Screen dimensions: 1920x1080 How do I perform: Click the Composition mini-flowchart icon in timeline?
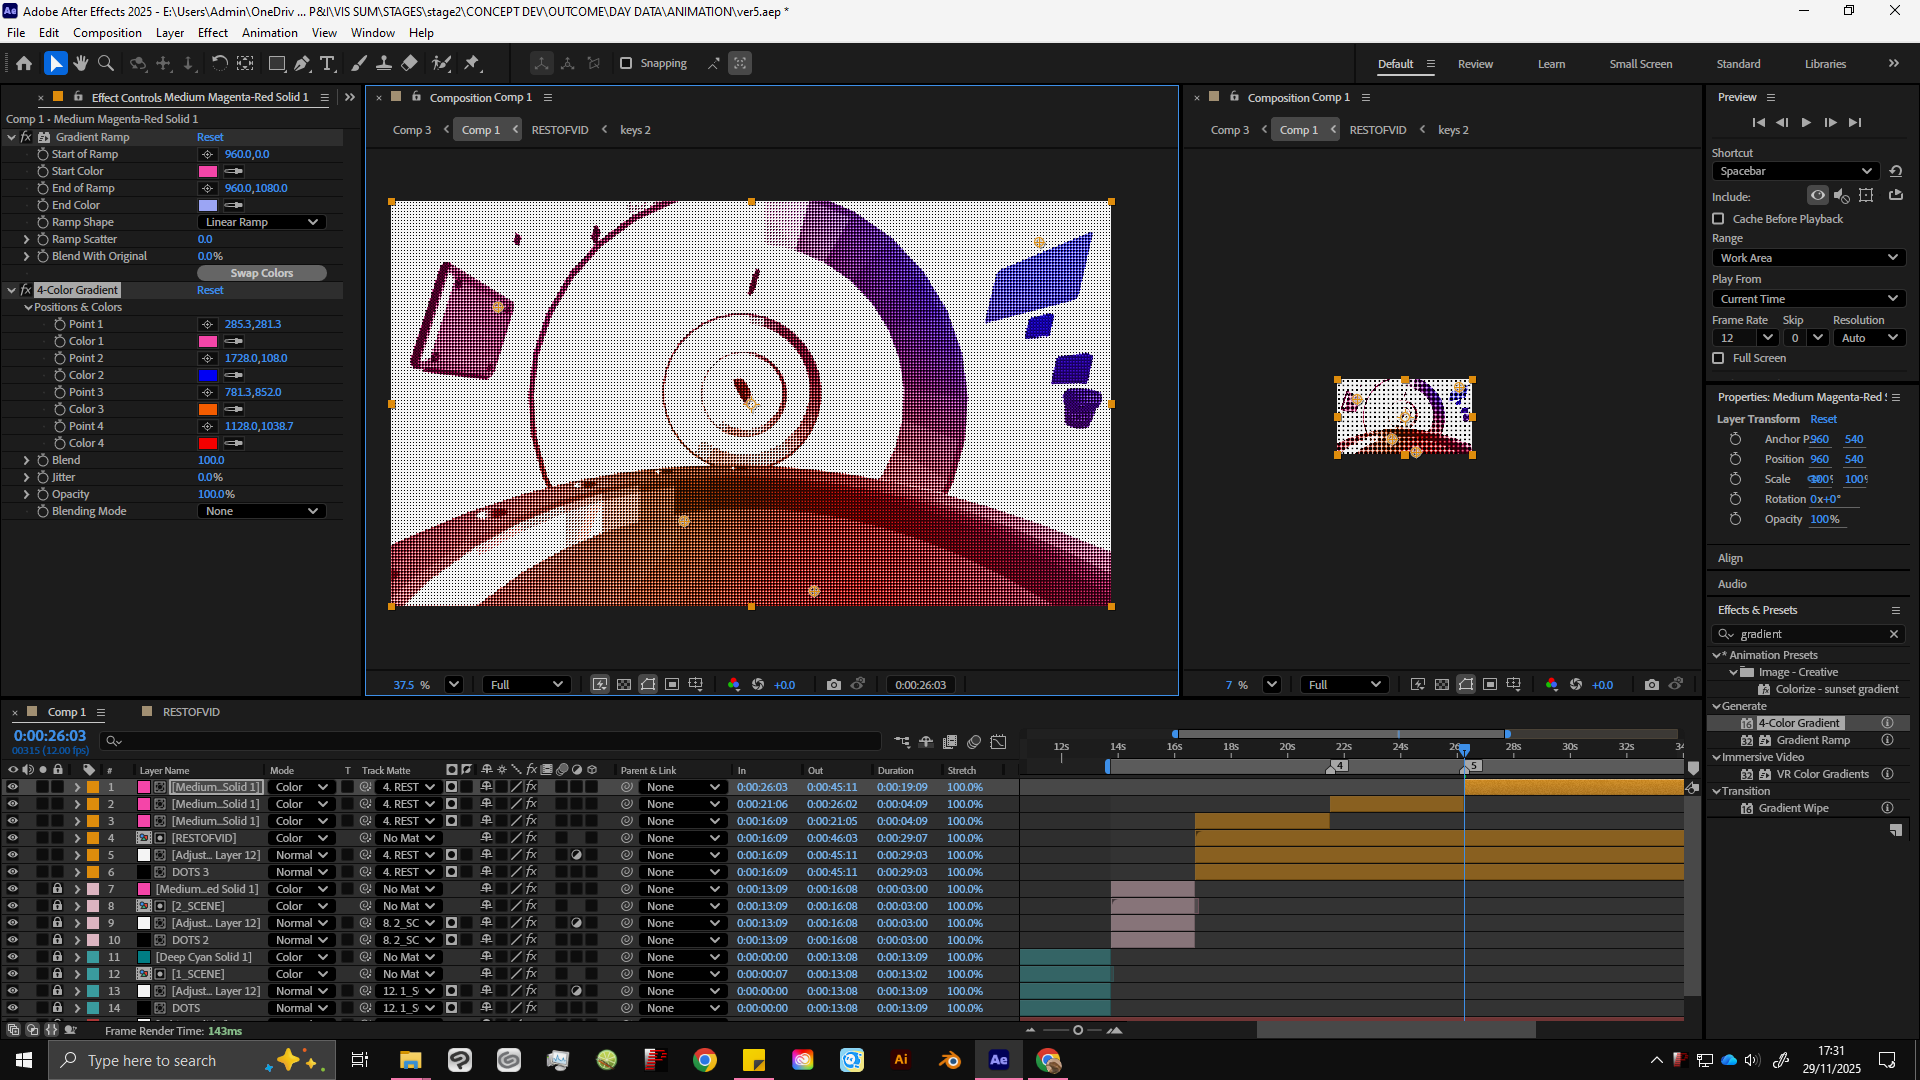pyautogui.click(x=902, y=741)
